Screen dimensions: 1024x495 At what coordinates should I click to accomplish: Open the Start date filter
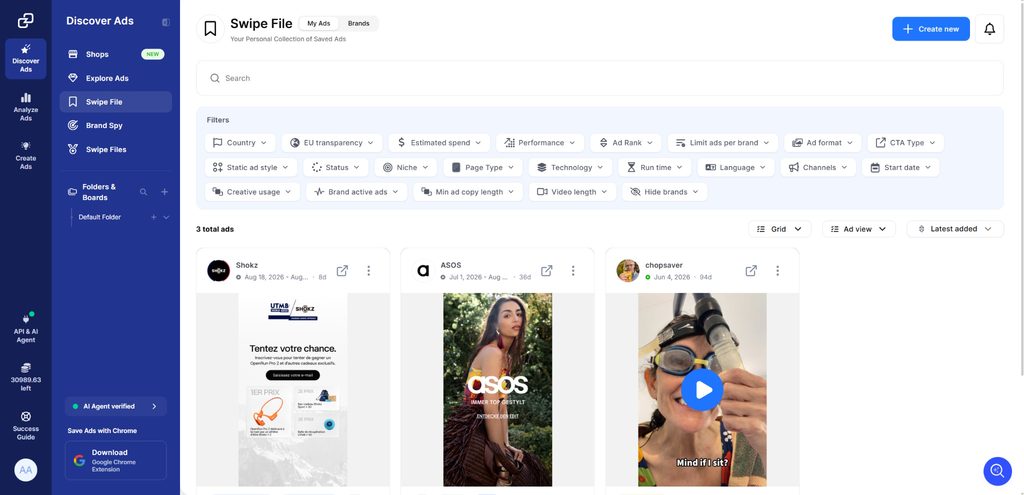click(901, 167)
